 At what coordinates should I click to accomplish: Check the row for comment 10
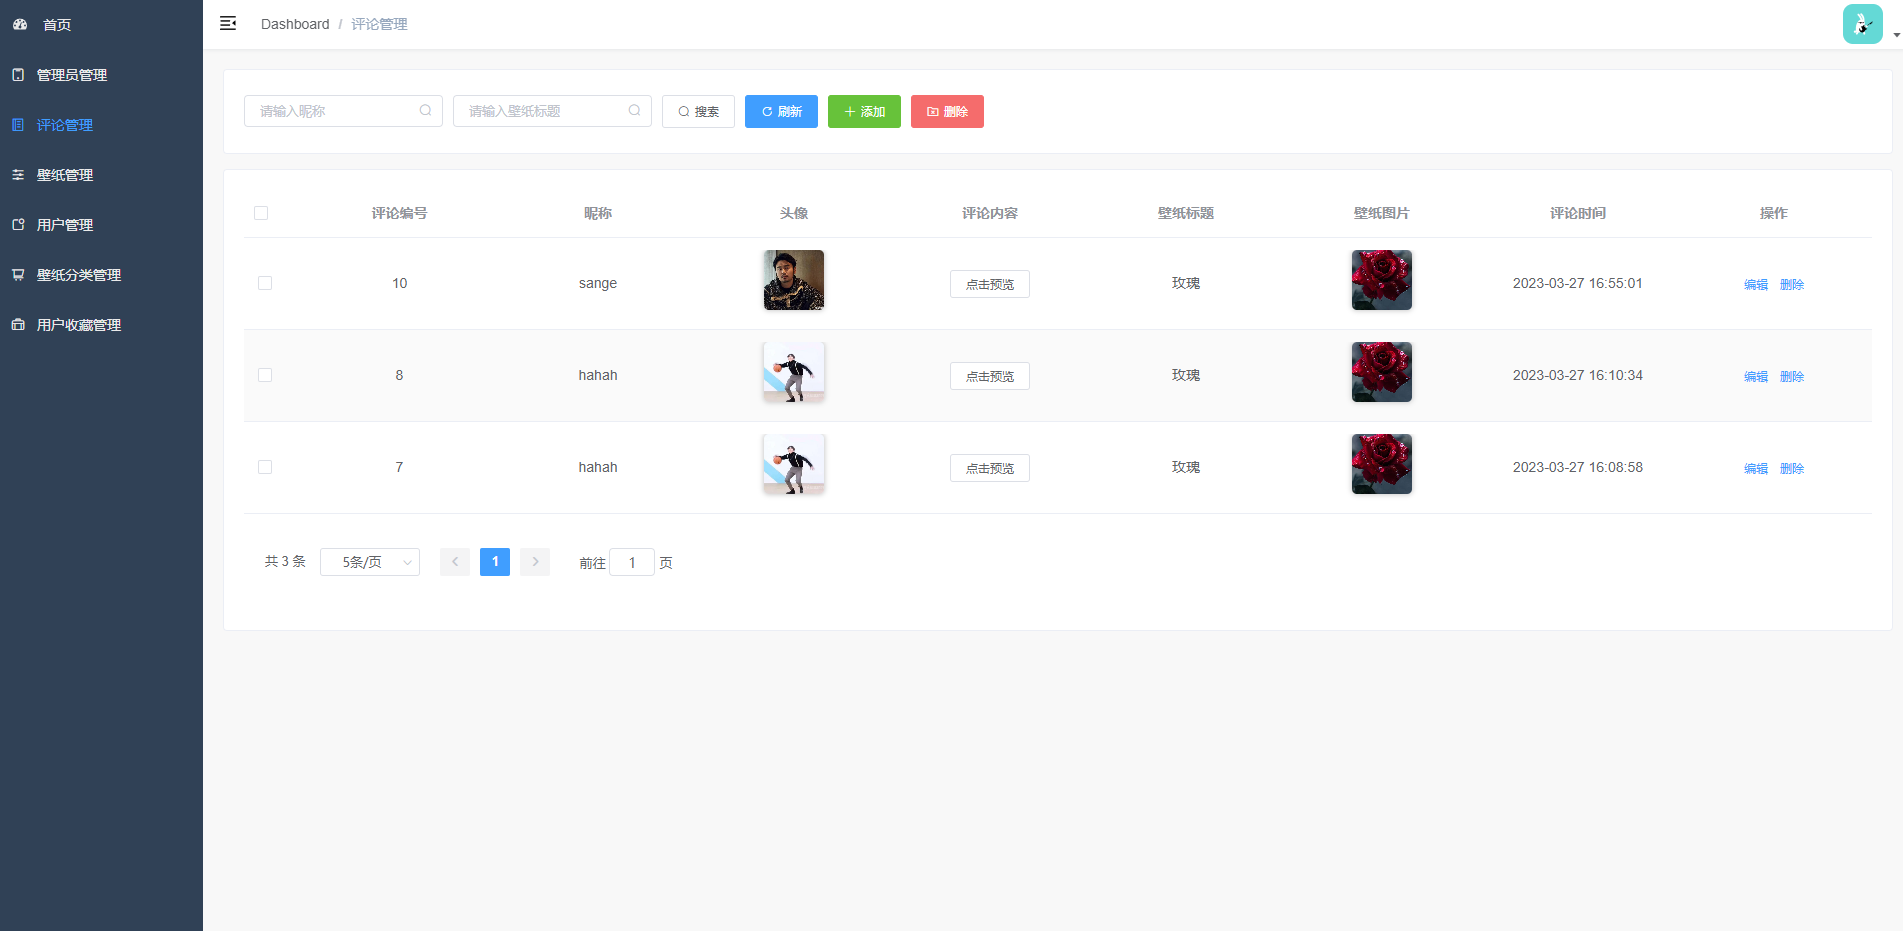265,283
